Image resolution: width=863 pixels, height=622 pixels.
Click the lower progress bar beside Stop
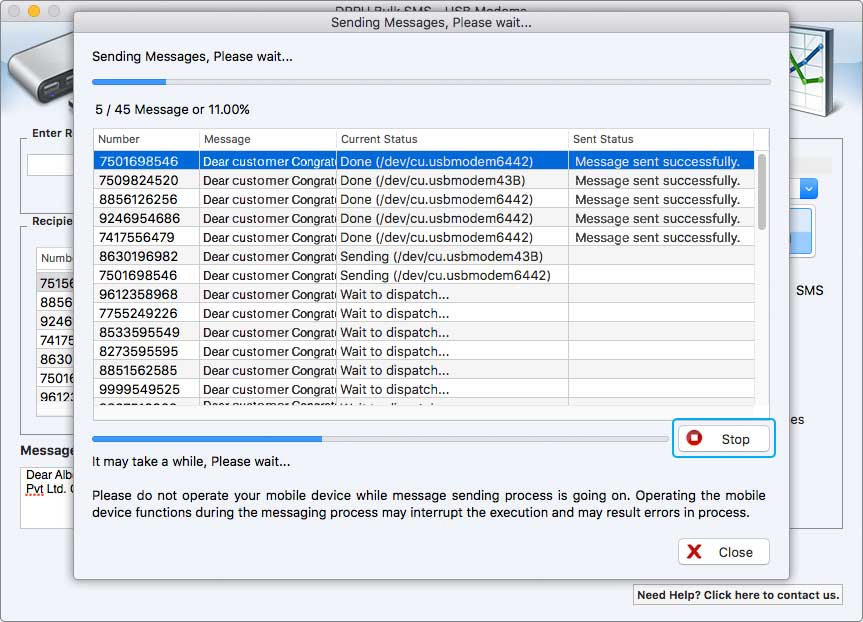(380, 439)
